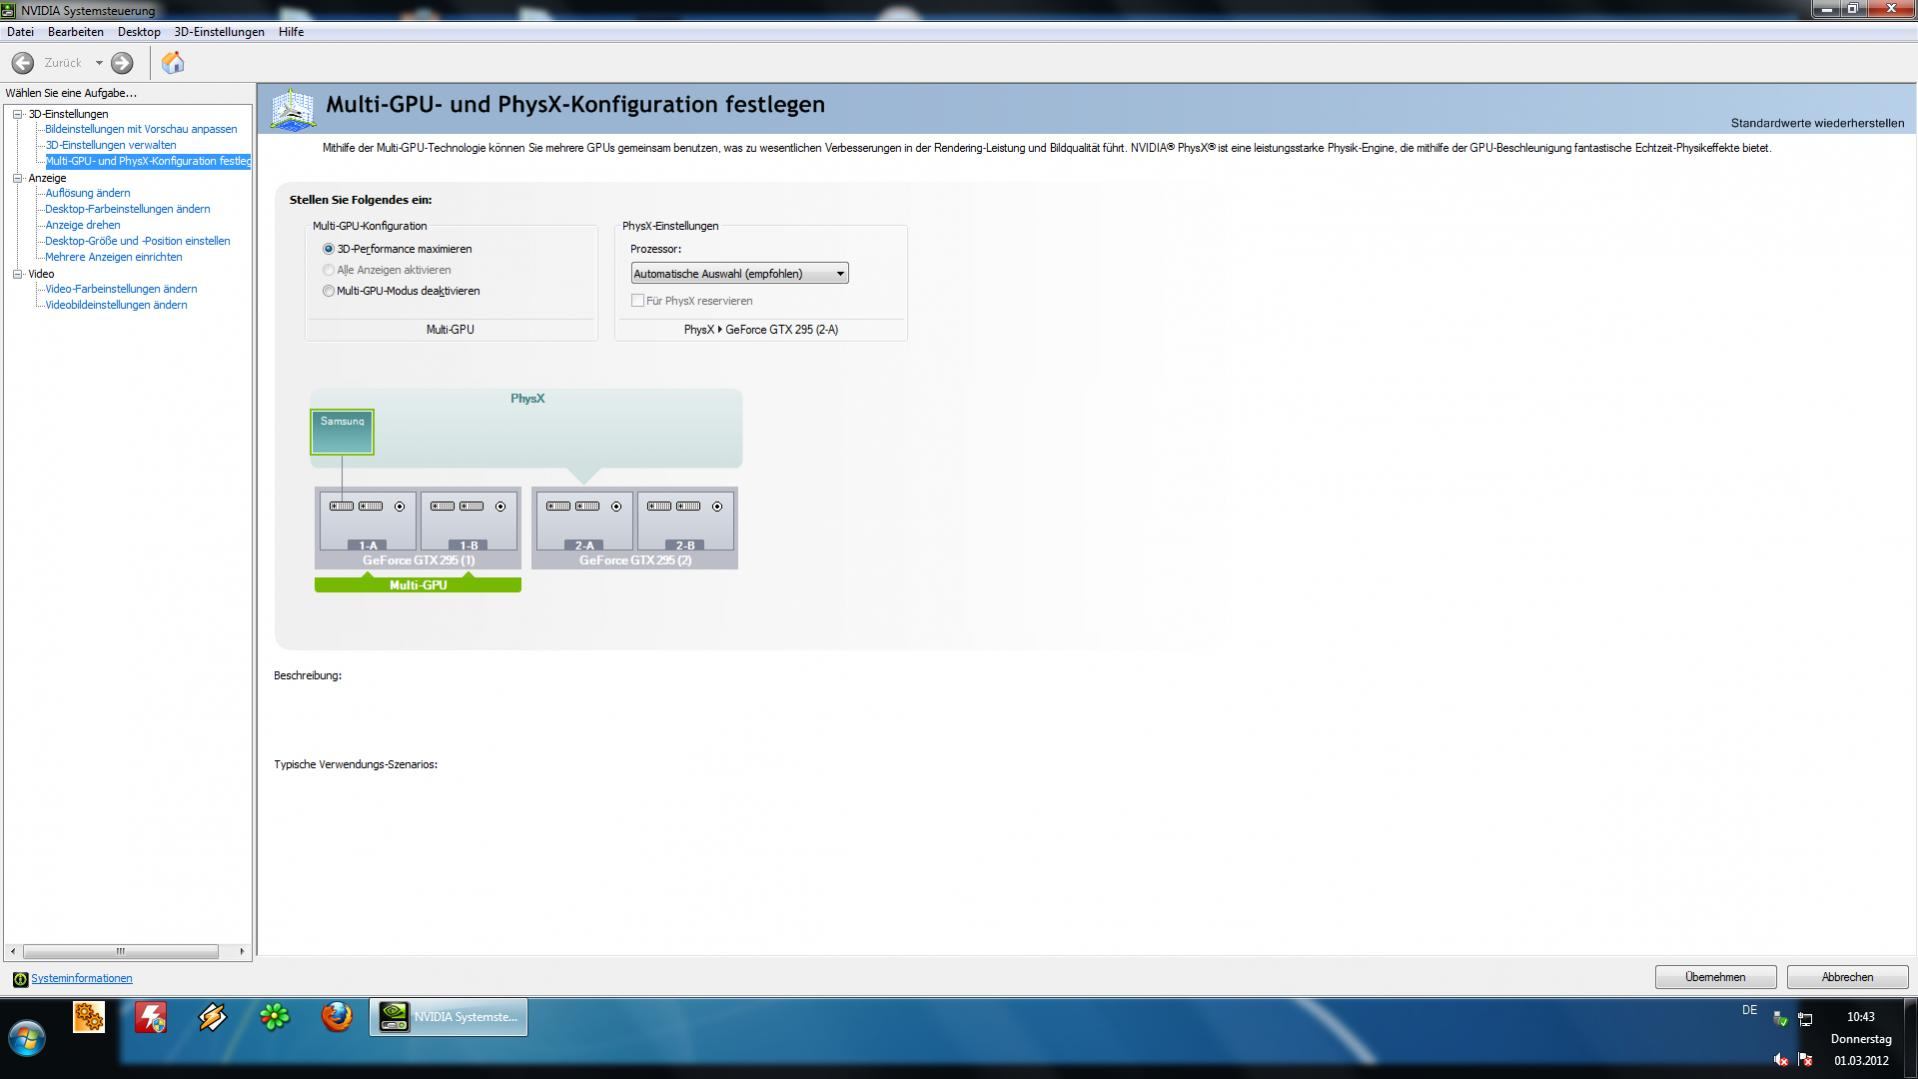Click the sidebar scroll left arrow

[x=12, y=951]
